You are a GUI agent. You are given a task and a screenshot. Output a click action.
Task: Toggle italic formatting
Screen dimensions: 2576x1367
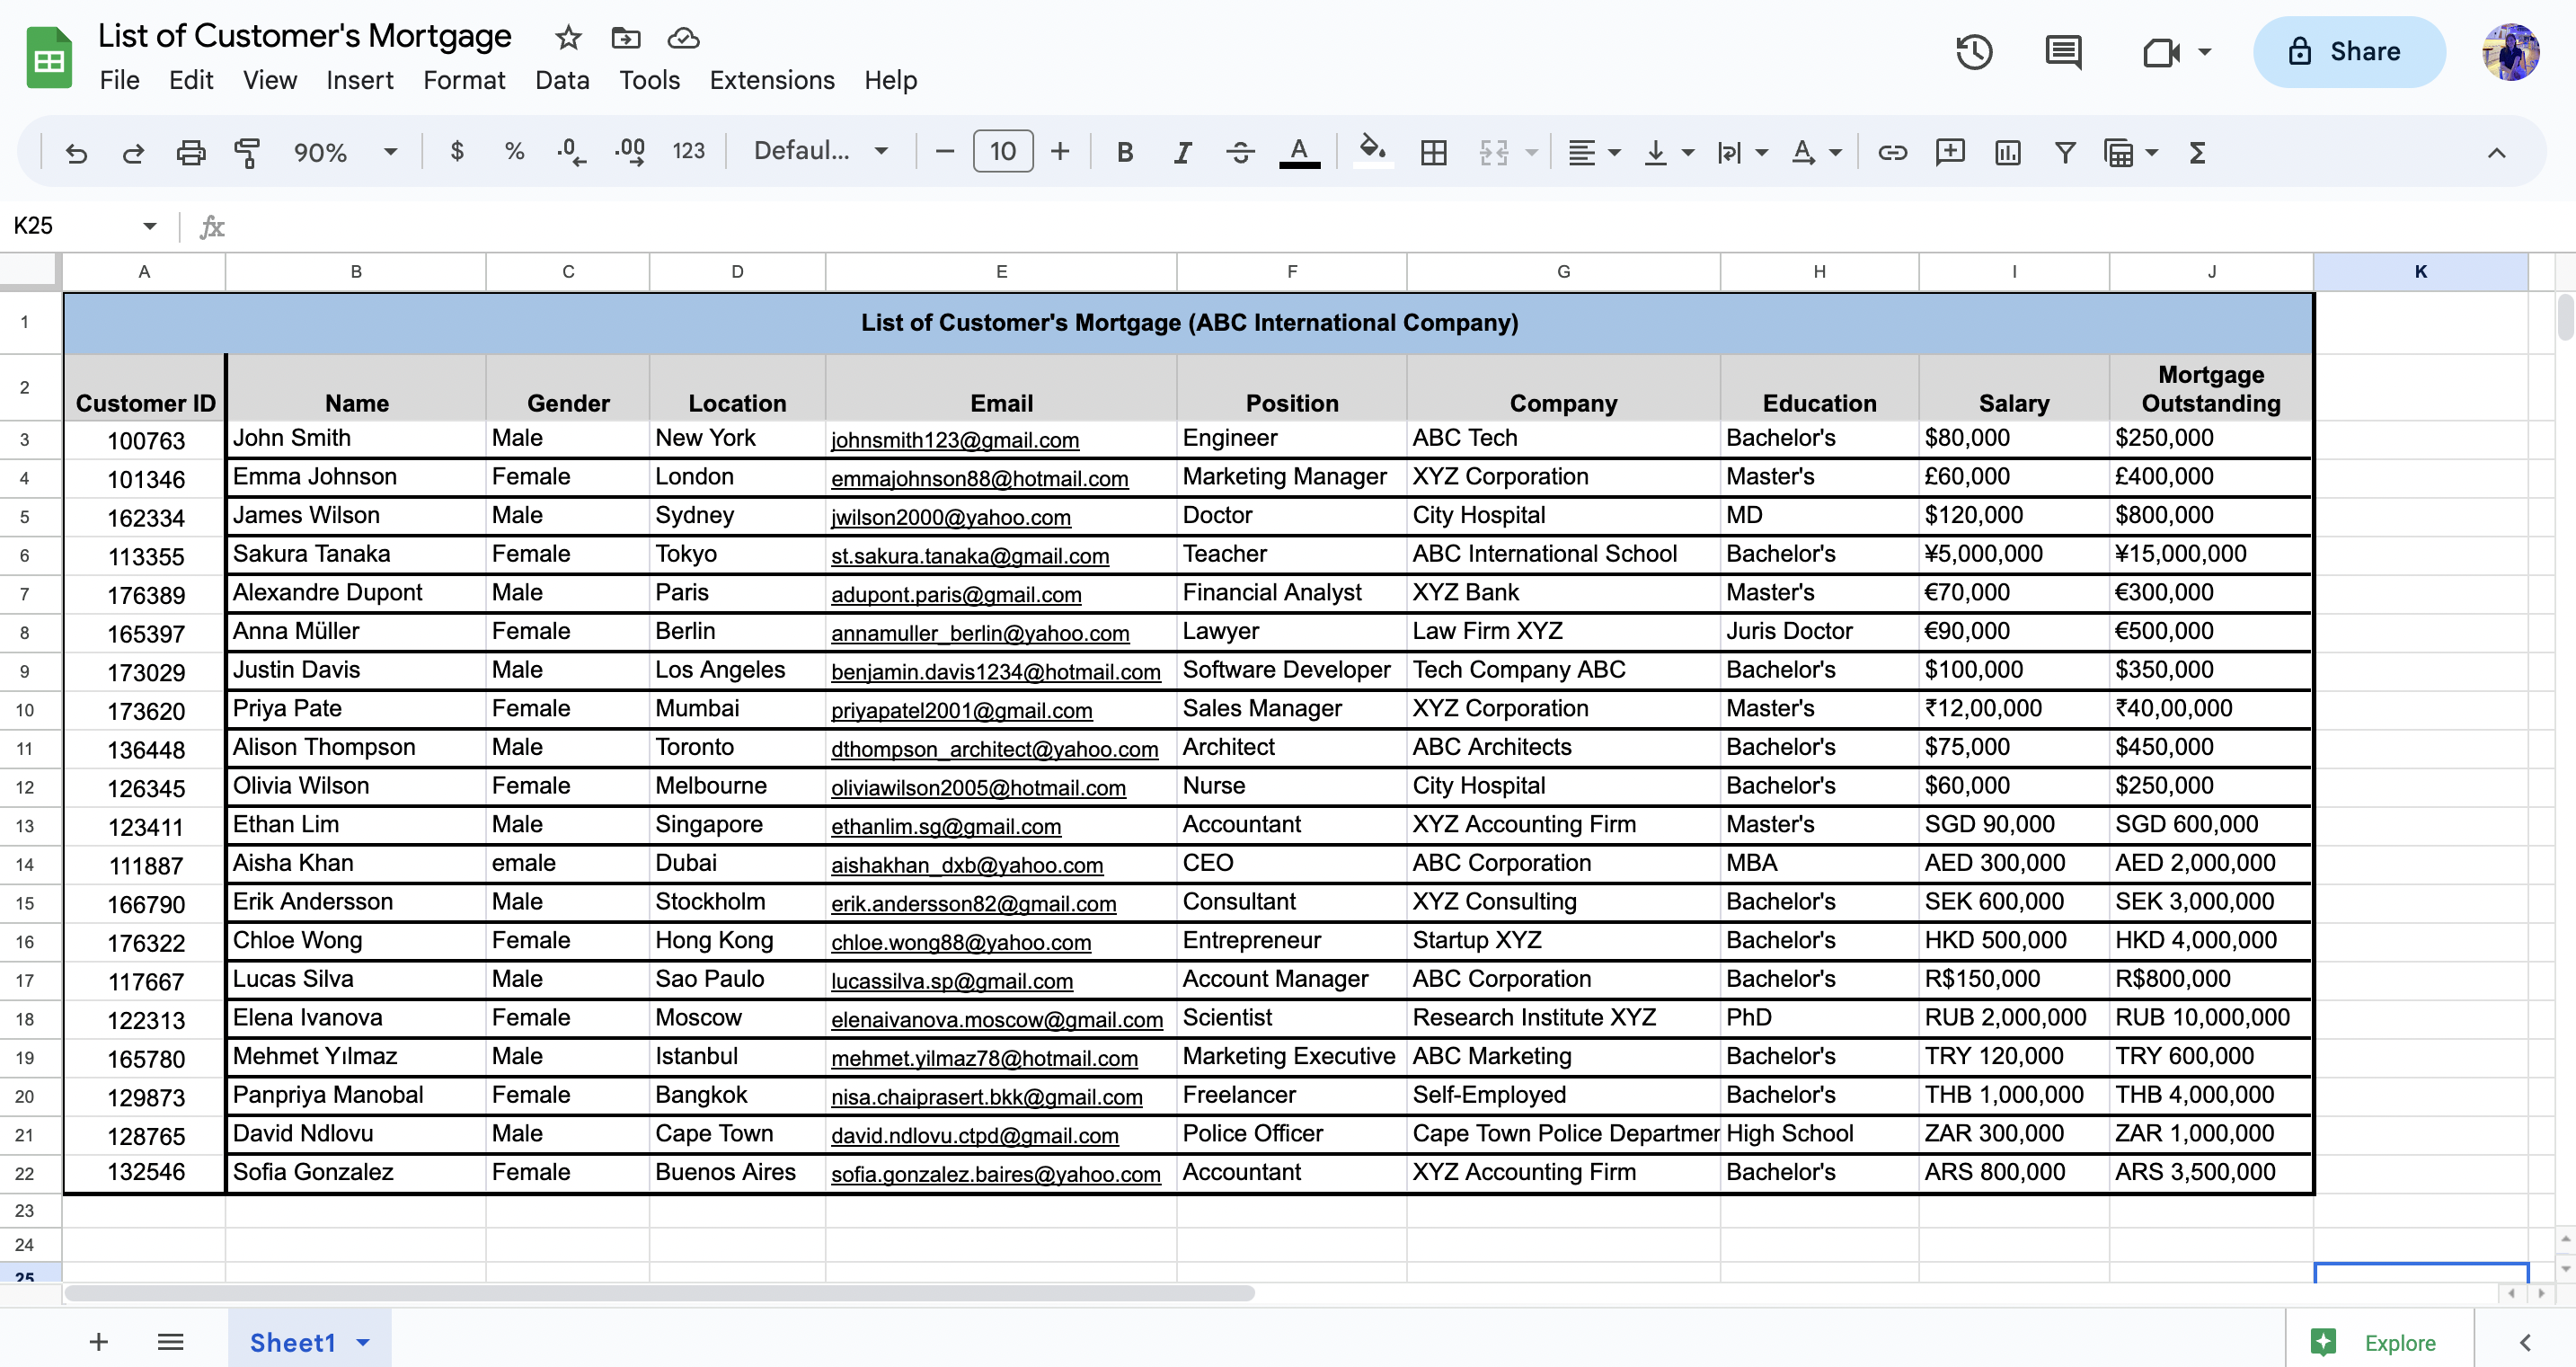[1182, 152]
